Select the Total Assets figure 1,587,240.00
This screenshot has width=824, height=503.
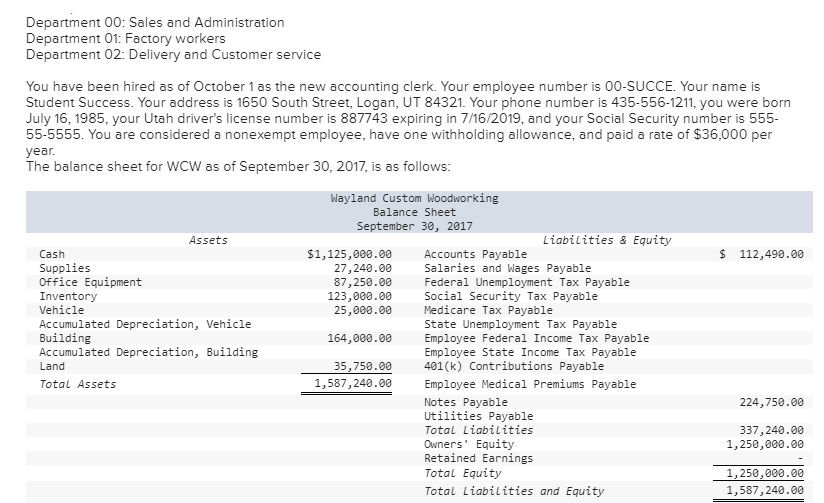(353, 383)
